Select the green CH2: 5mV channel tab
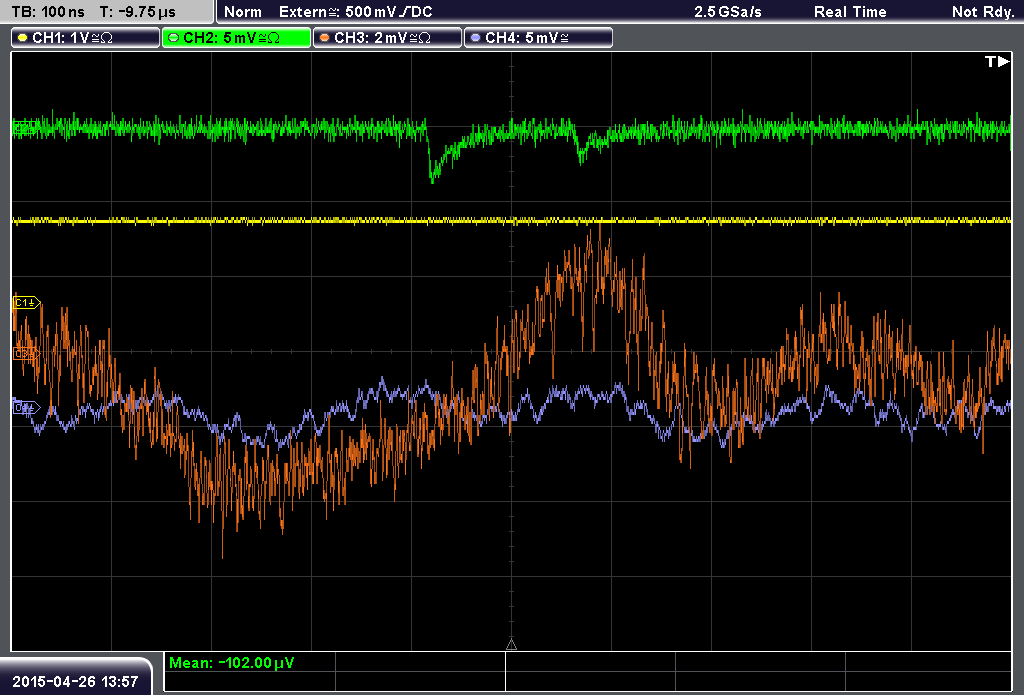Screen dimensions: 1024x695 (236, 38)
